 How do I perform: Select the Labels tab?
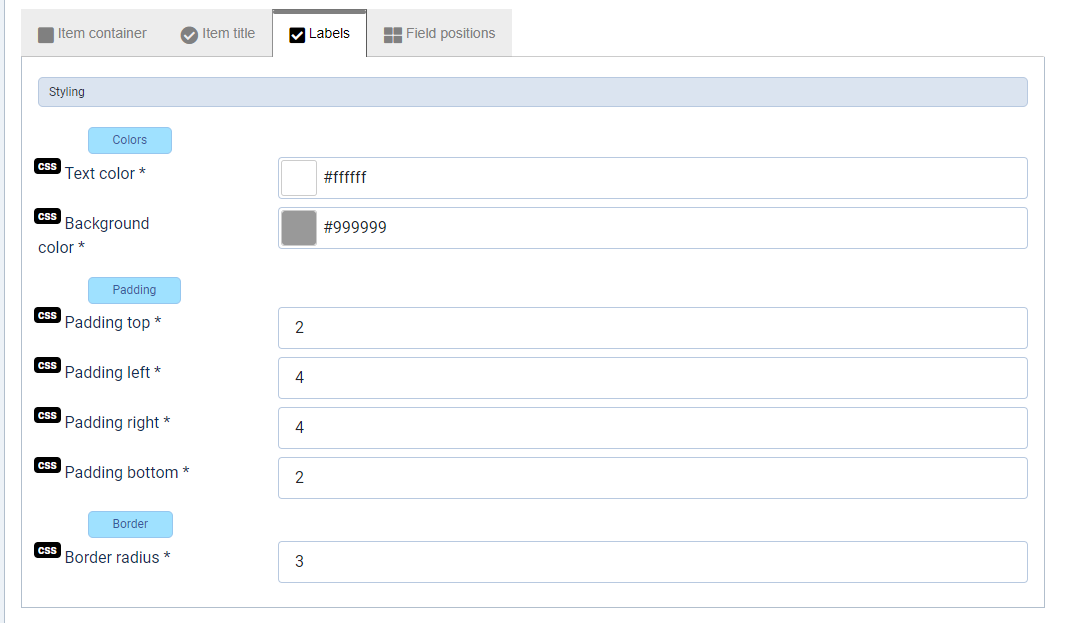point(320,34)
